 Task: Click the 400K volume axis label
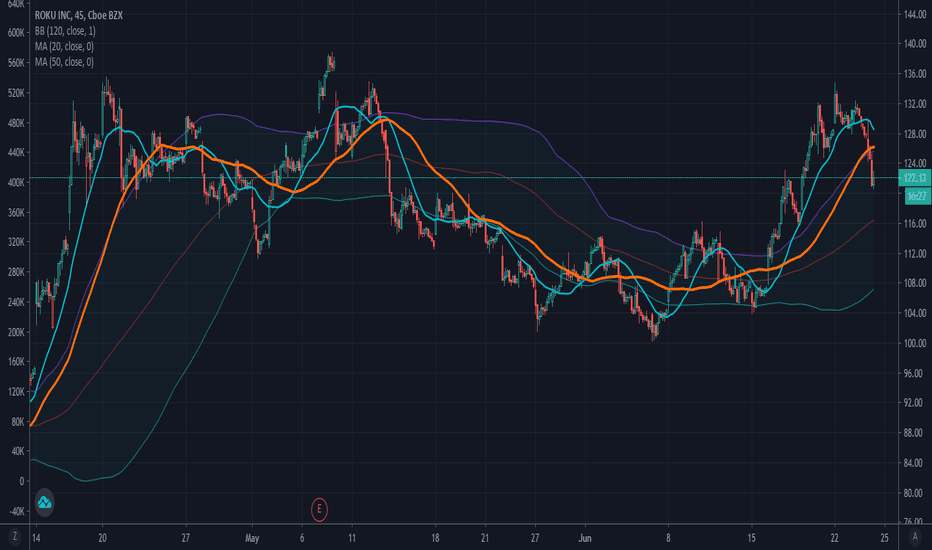[x=16, y=183]
